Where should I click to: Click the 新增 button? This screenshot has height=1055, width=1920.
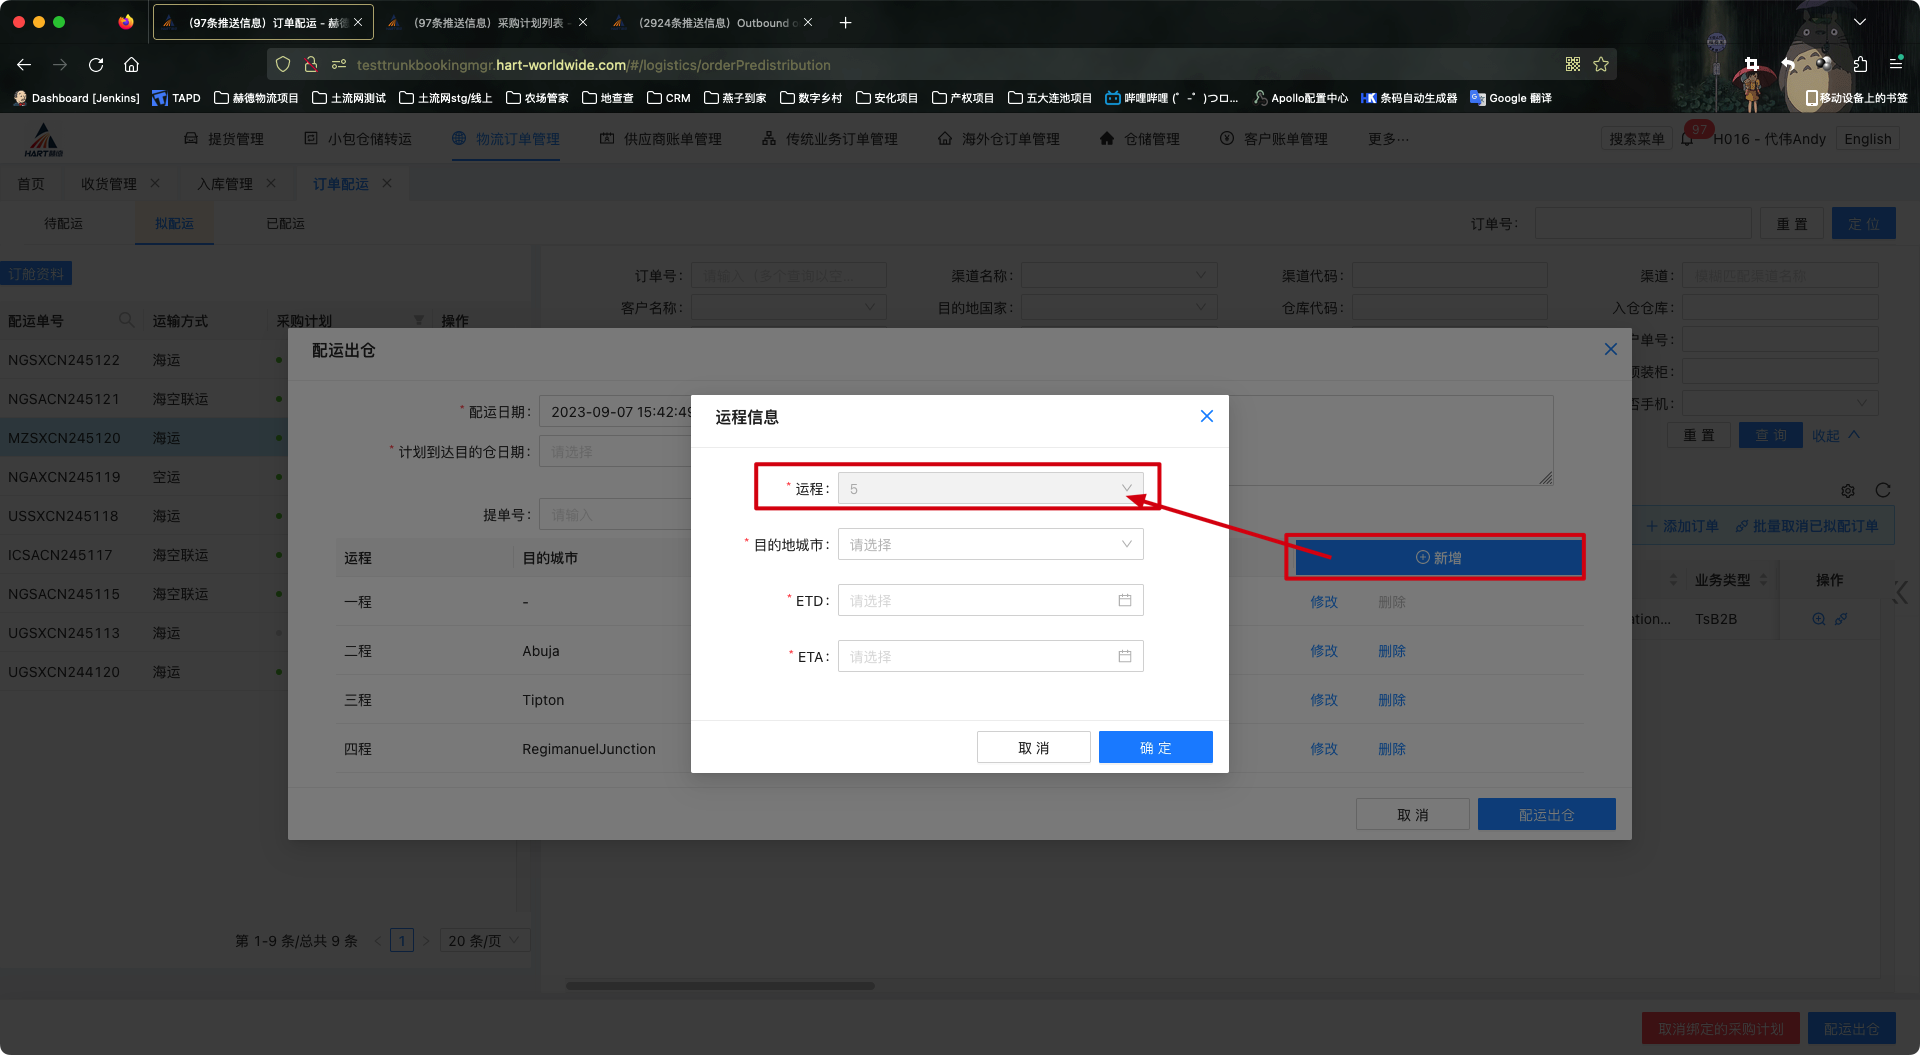(x=1438, y=557)
